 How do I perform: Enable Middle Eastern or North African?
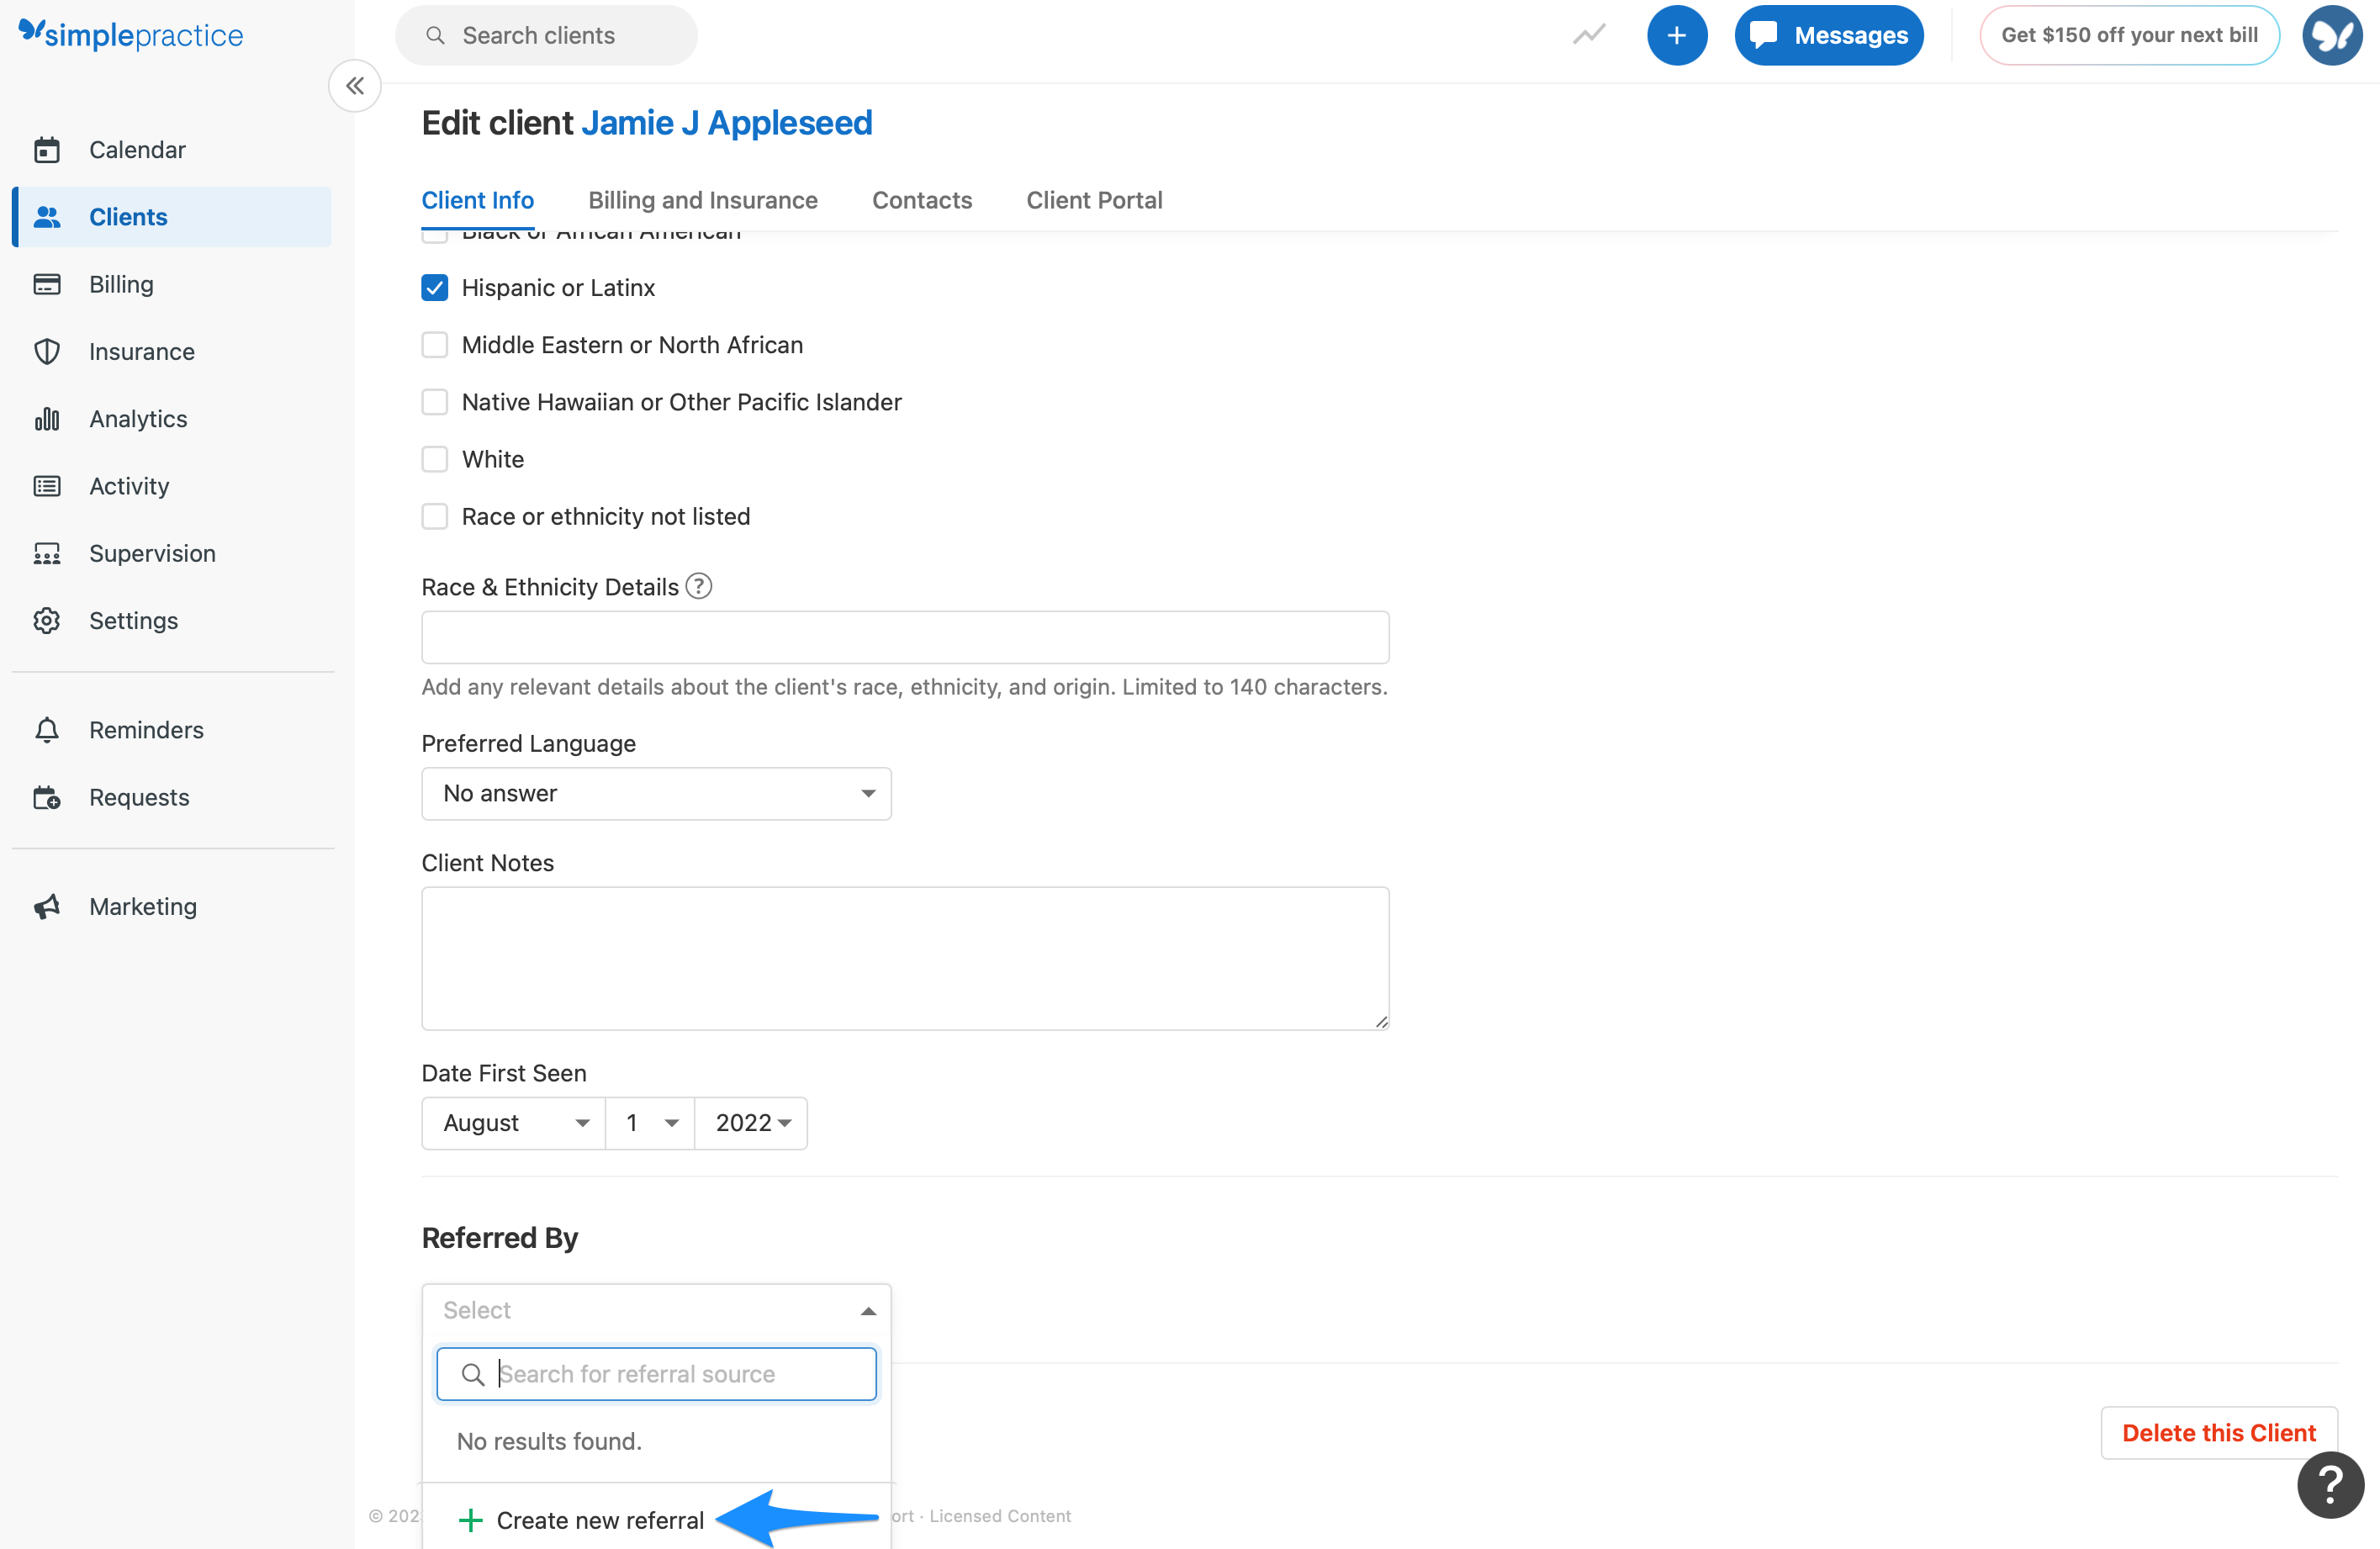pos(435,345)
